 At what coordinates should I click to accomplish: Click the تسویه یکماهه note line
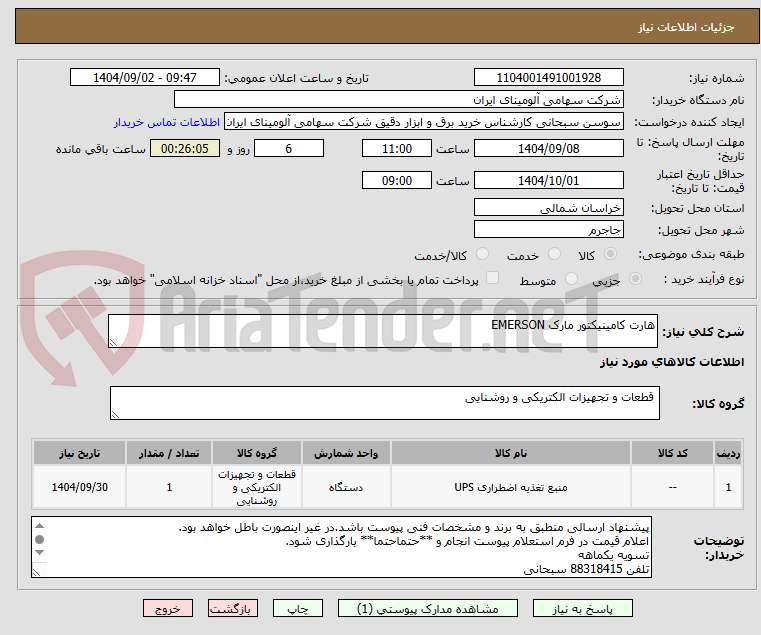[613, 555]
